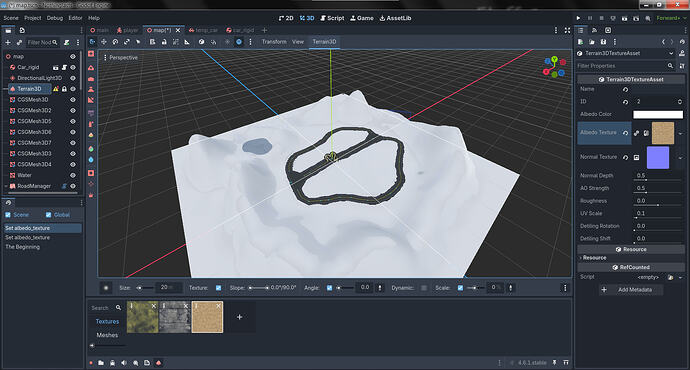This screenshot has height=370, width=690.
Task: Open the Terrain3DTextureAsset object dropdown
Action: pyautogui.click(x=625, y=53)
